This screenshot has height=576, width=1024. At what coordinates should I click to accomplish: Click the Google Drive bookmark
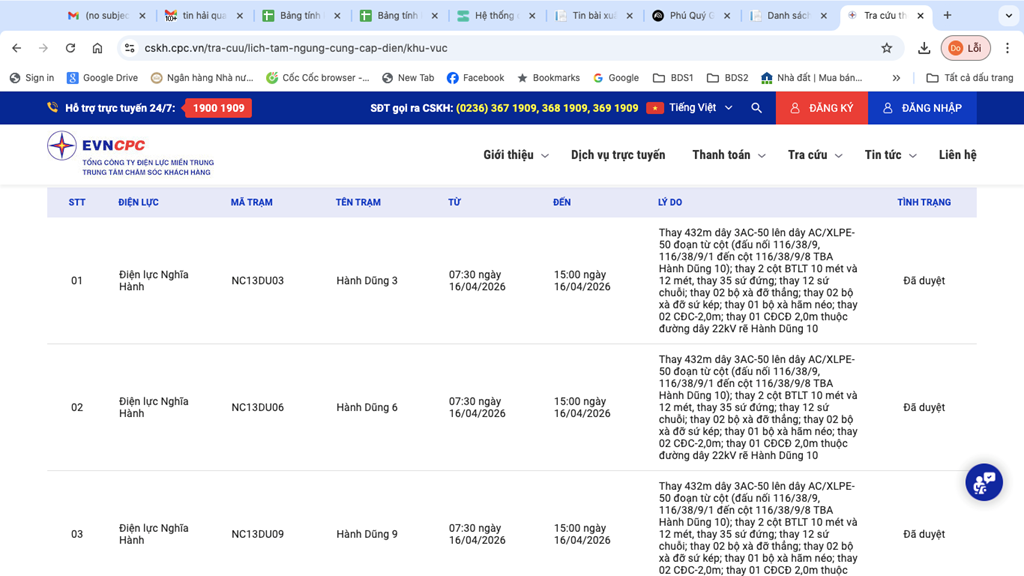pos(102,78)
